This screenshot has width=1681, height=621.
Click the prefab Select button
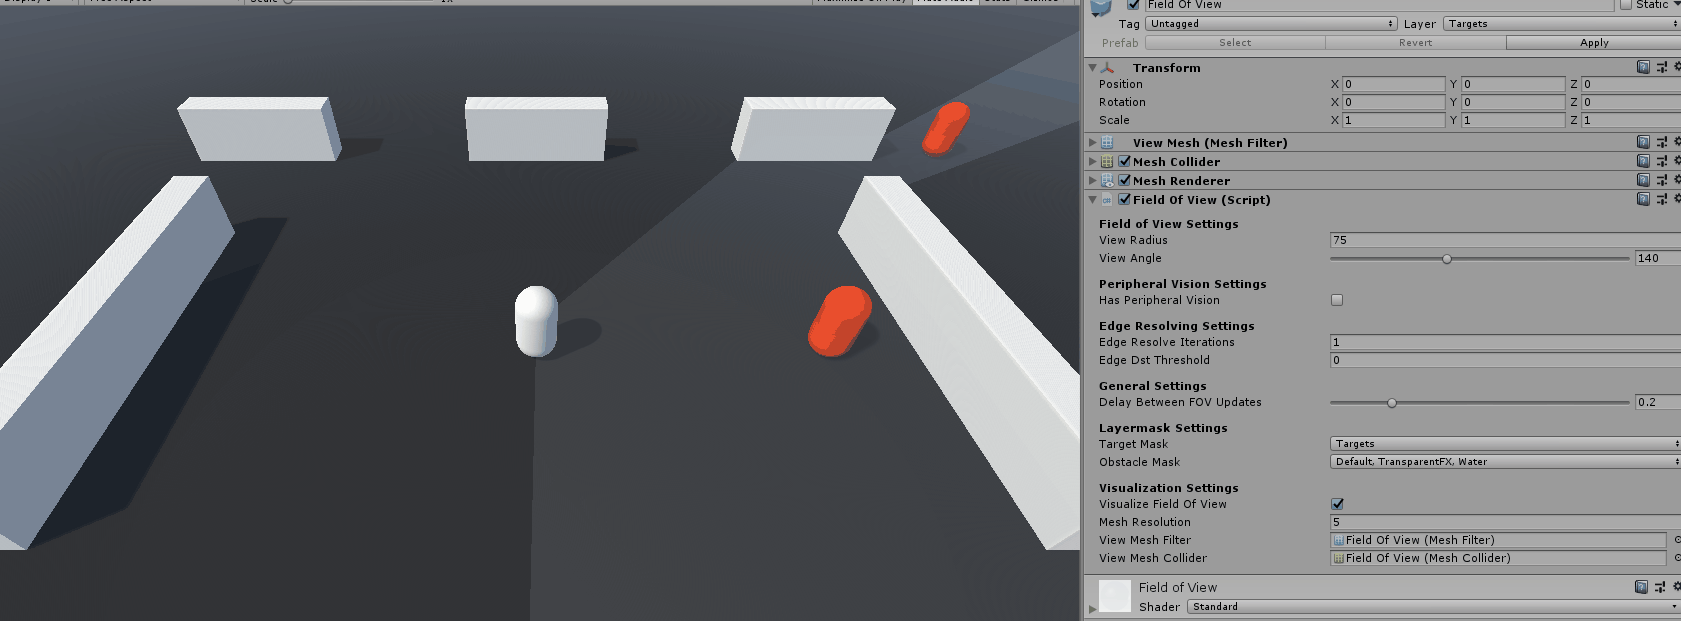(x=1235, y=43)
